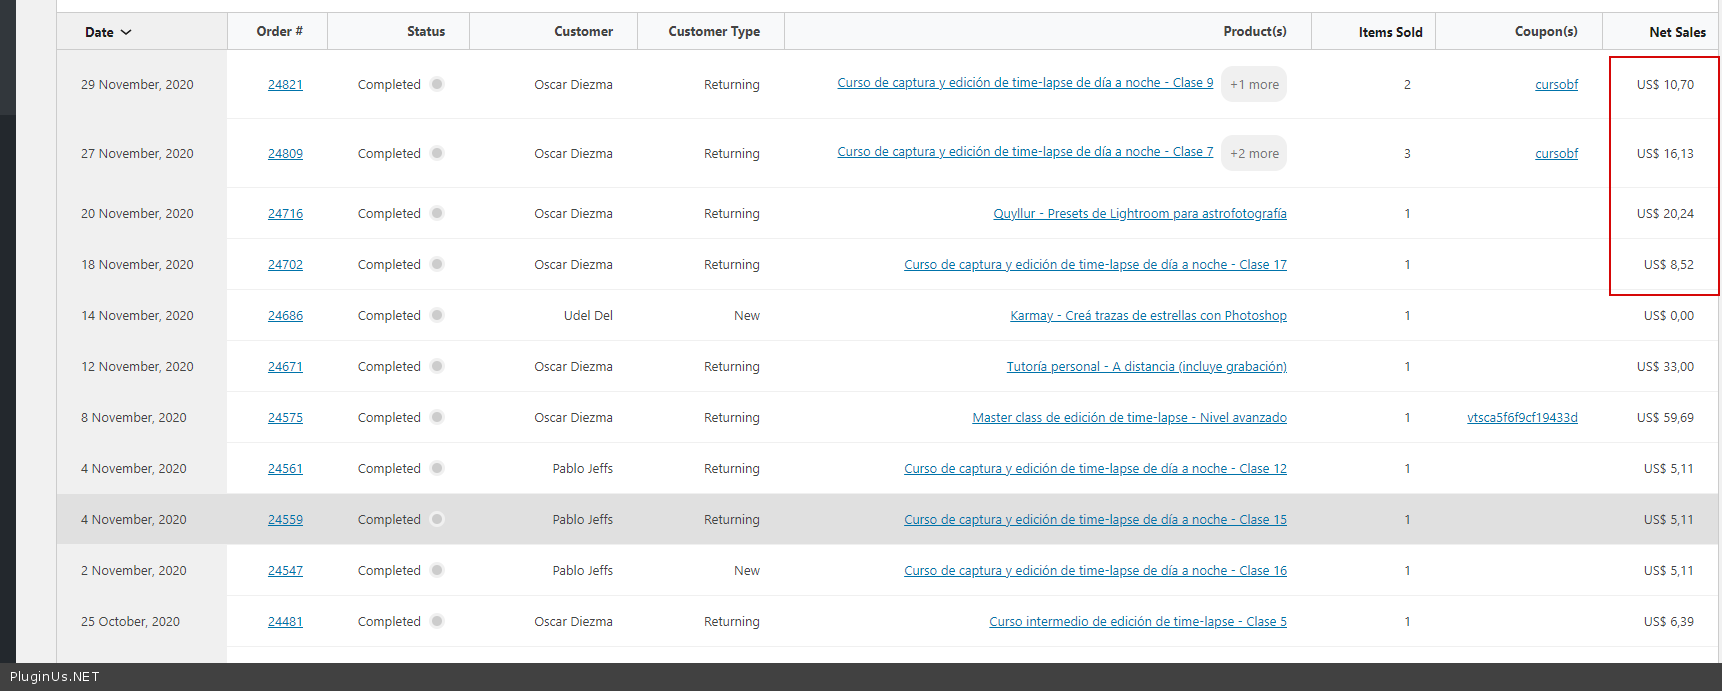The width and height of the screenshot is (1722, 691).
Task: Click the status dot in highlighted order 24559 row
Action: (x=437, y=519)
